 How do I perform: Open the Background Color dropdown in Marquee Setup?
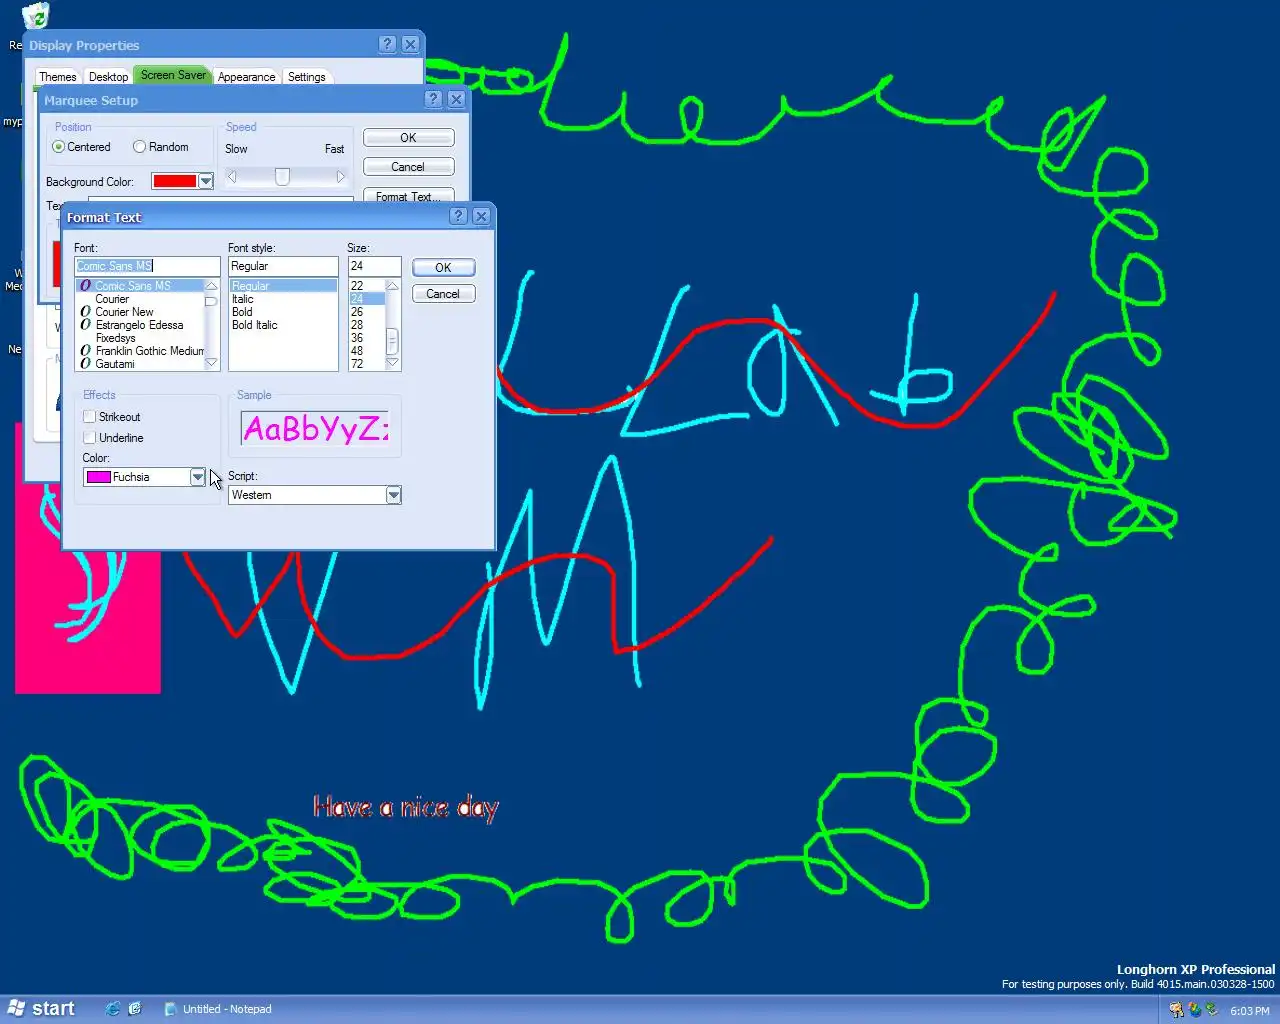pos(205,181)
